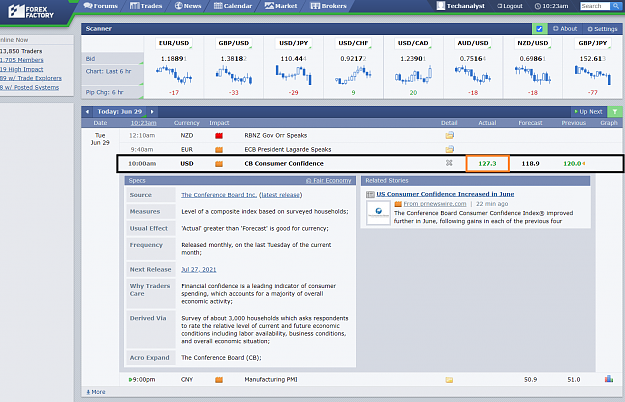Screen dimensions: 625x402
Task: Click the orange impact icon for EUR
Action: click(x=219, y=150)
